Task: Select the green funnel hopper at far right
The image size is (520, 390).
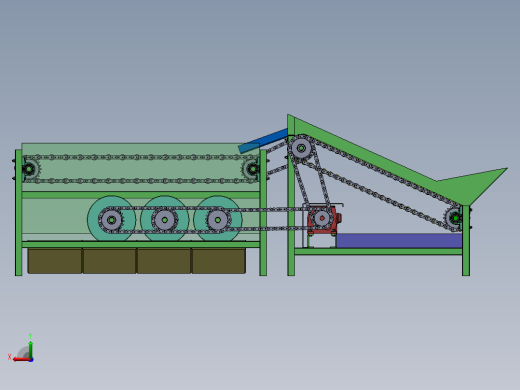Action: [473, 187]
